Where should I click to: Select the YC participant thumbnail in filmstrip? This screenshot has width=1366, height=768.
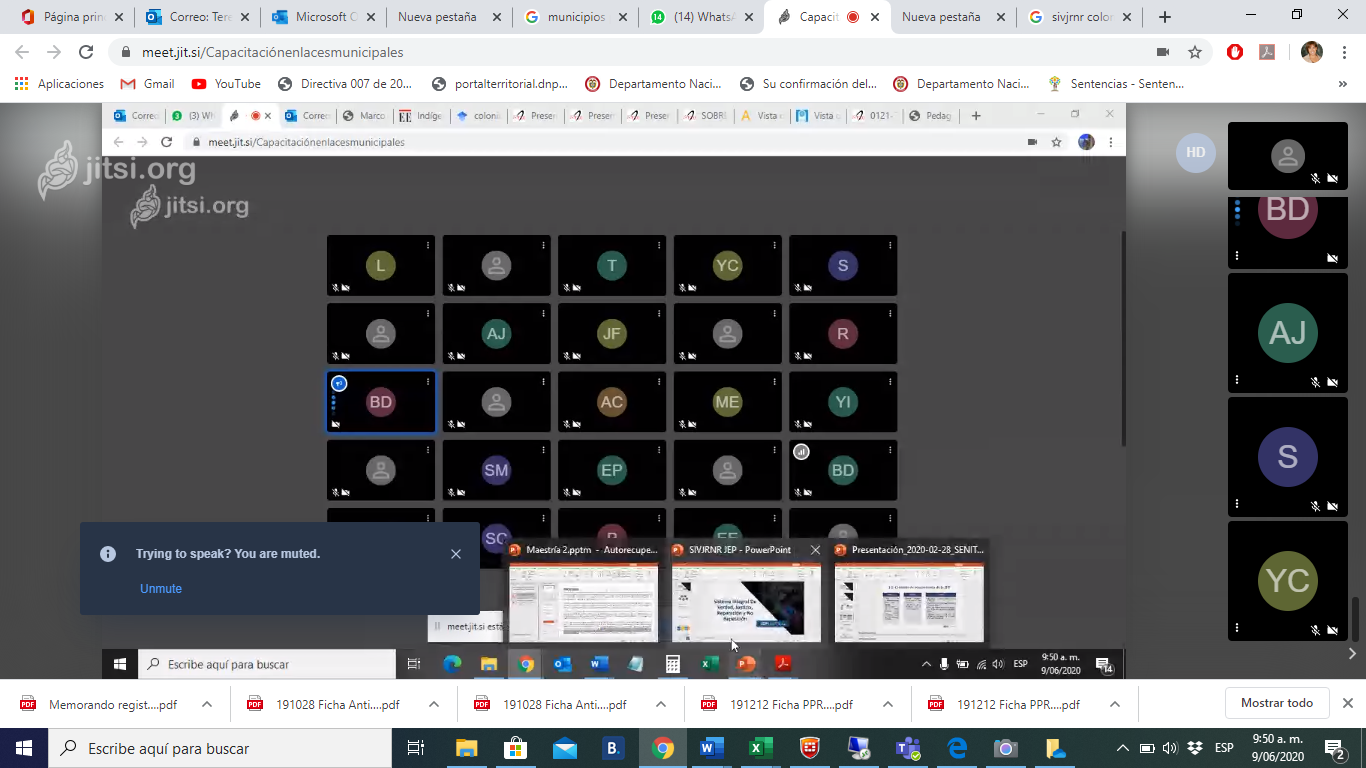click(x=1287, y=581)
